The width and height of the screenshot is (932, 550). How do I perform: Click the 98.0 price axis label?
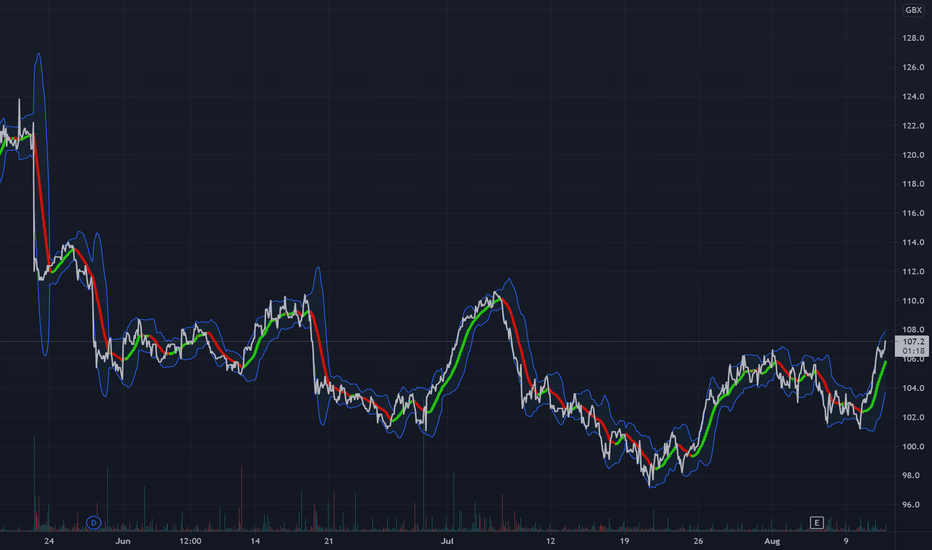point(913,476)
